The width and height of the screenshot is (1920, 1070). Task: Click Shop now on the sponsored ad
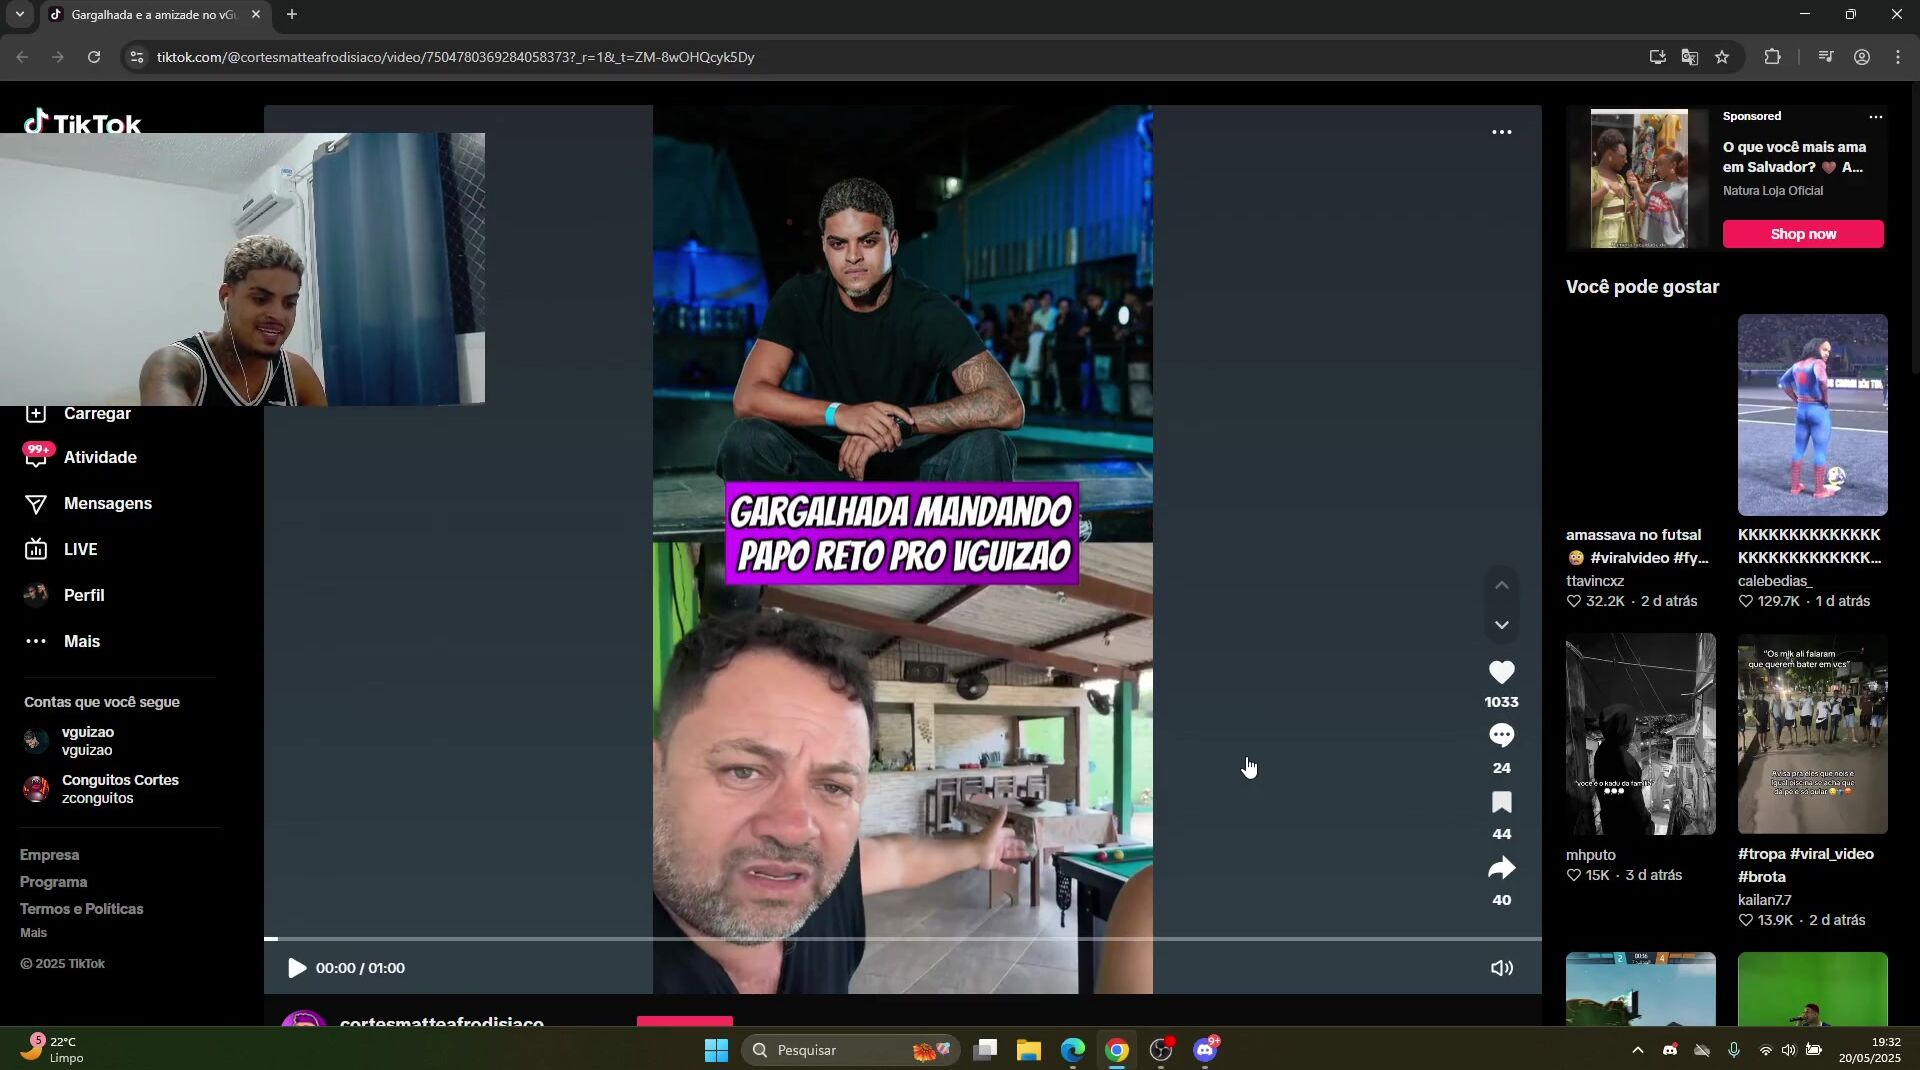(x=1803, y=234)
